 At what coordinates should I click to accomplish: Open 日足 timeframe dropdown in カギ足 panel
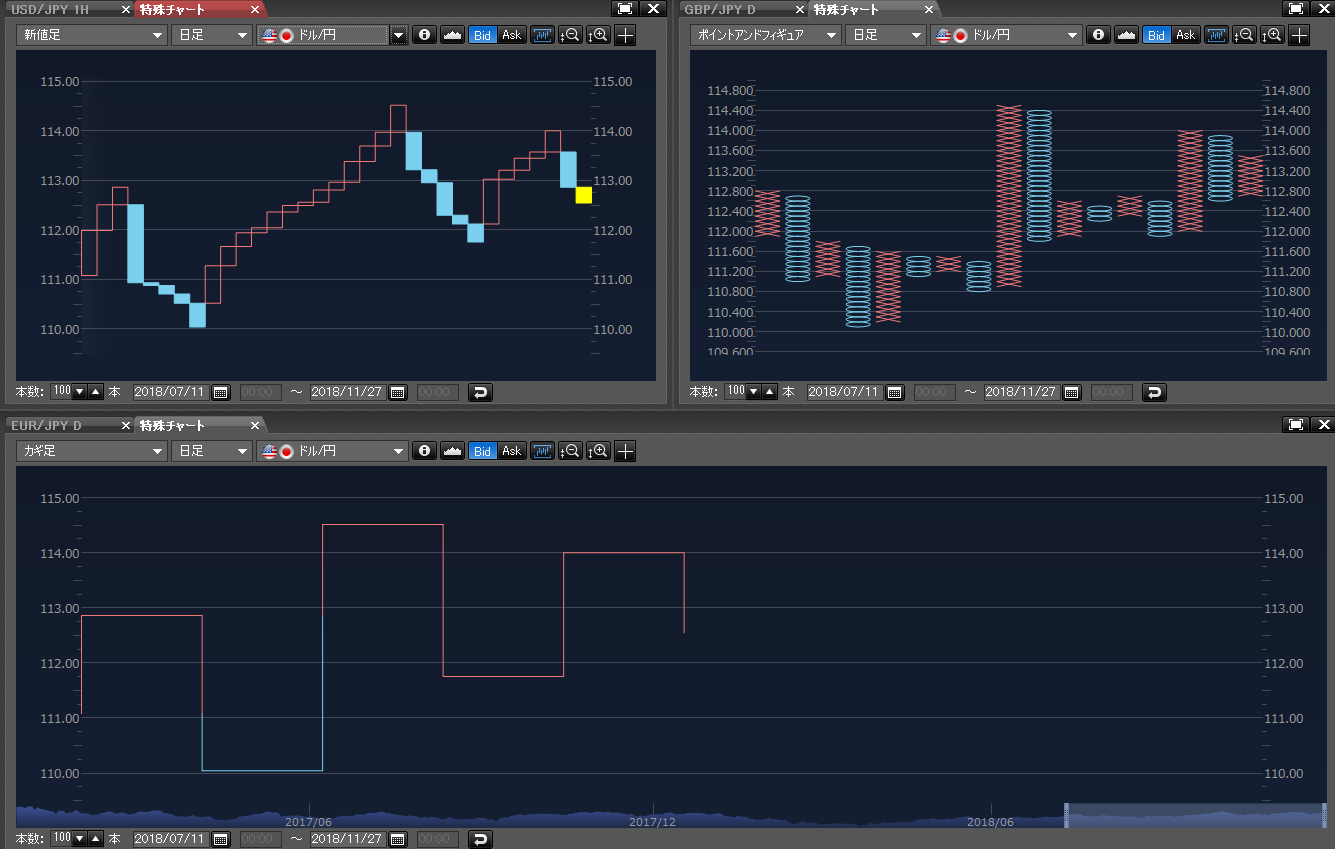click(211, 451)
